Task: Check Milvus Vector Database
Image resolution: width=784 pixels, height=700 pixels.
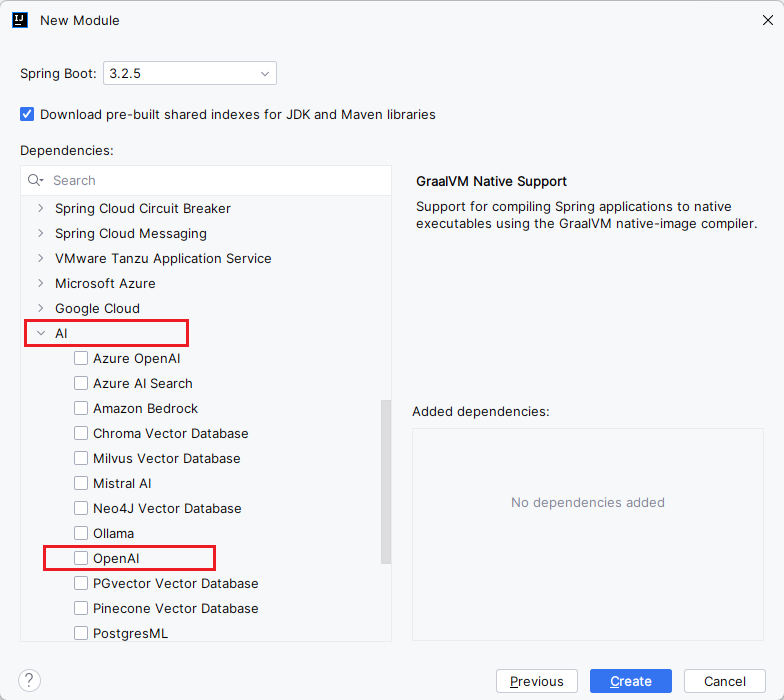Action: tap(81, 458)
